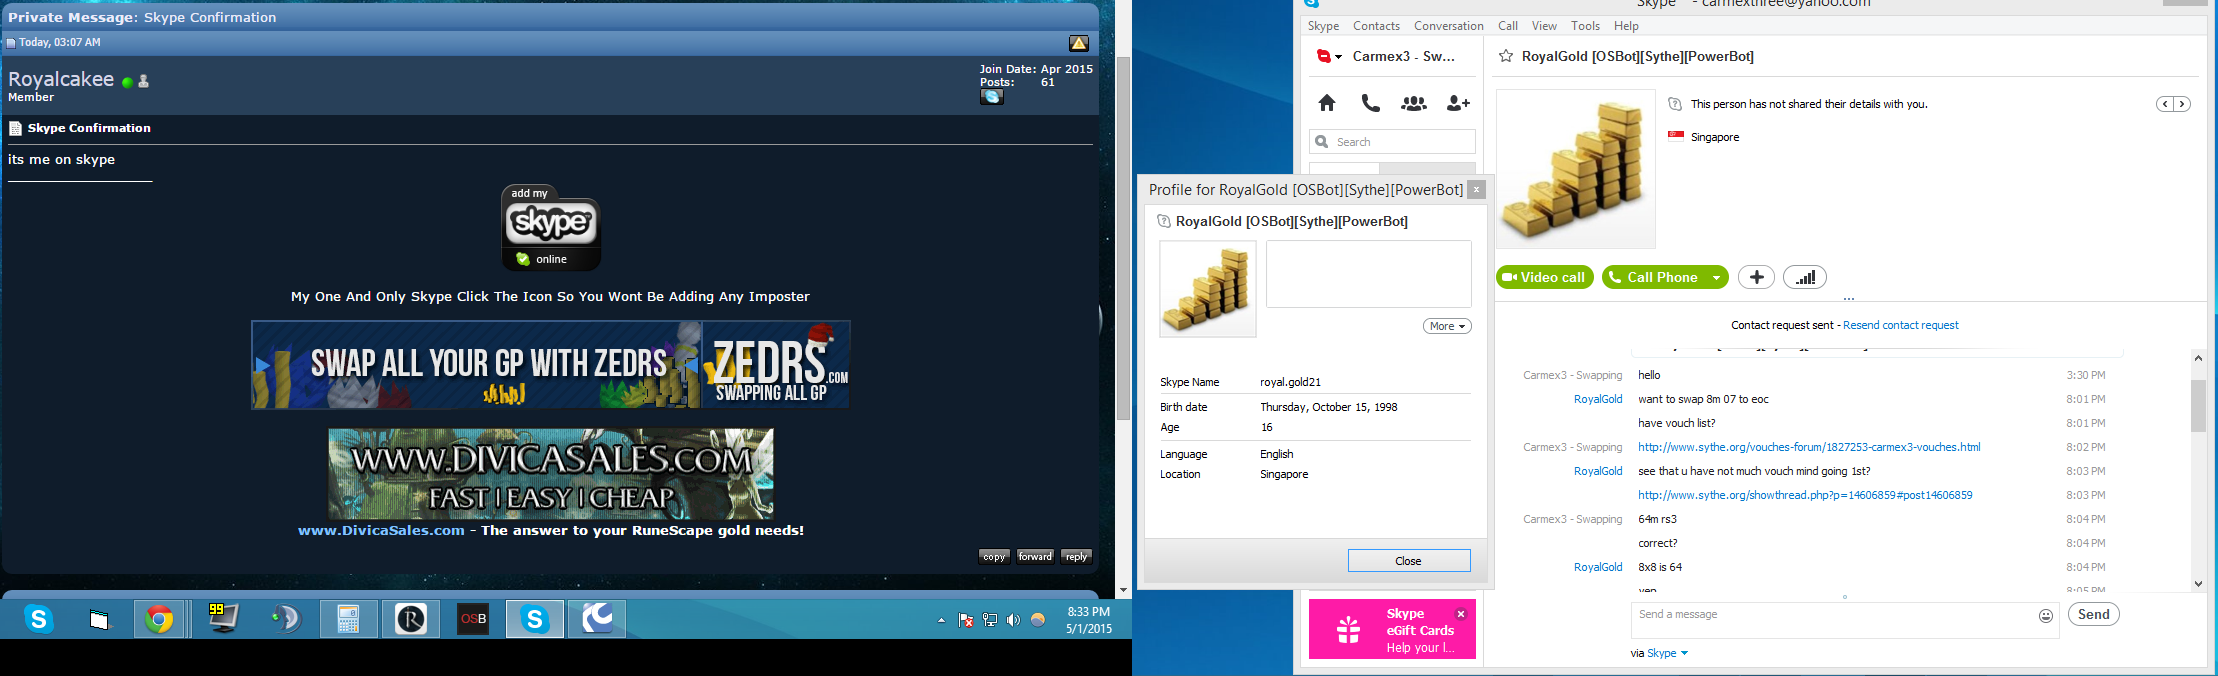Open the Skype menu

click(1323, 26)
